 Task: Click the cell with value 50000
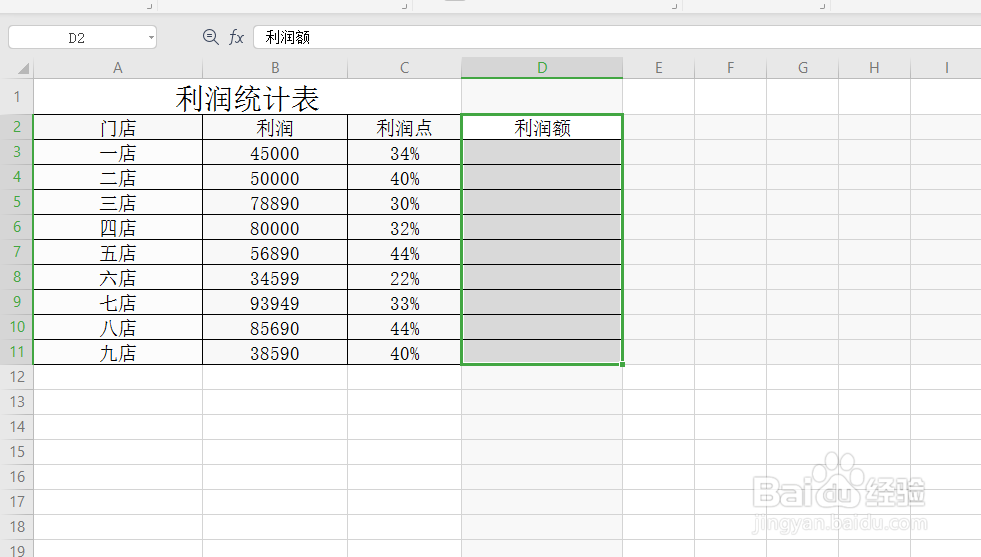(x=275, y=178)
